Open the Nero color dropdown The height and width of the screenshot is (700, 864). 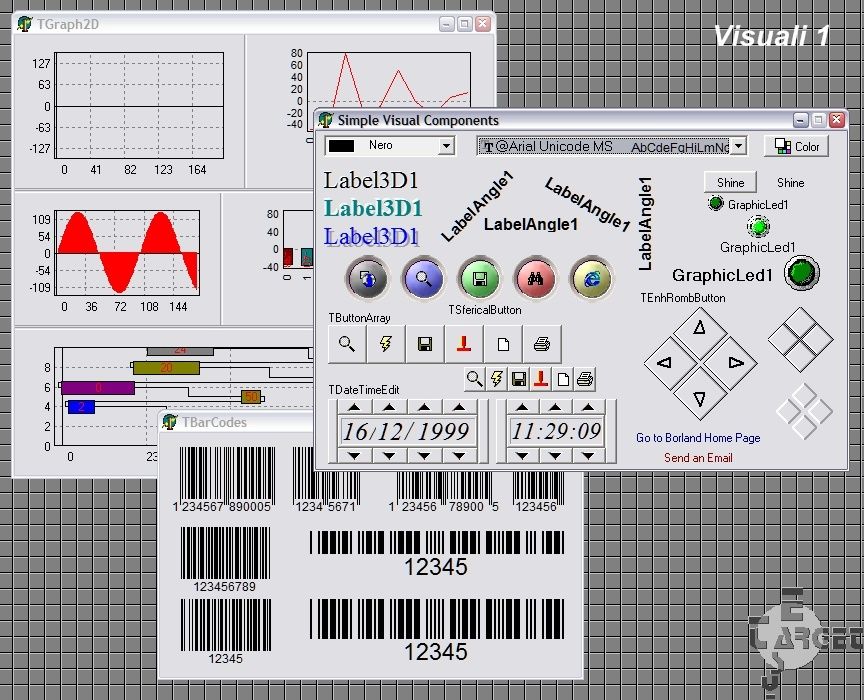coord(446,146)
